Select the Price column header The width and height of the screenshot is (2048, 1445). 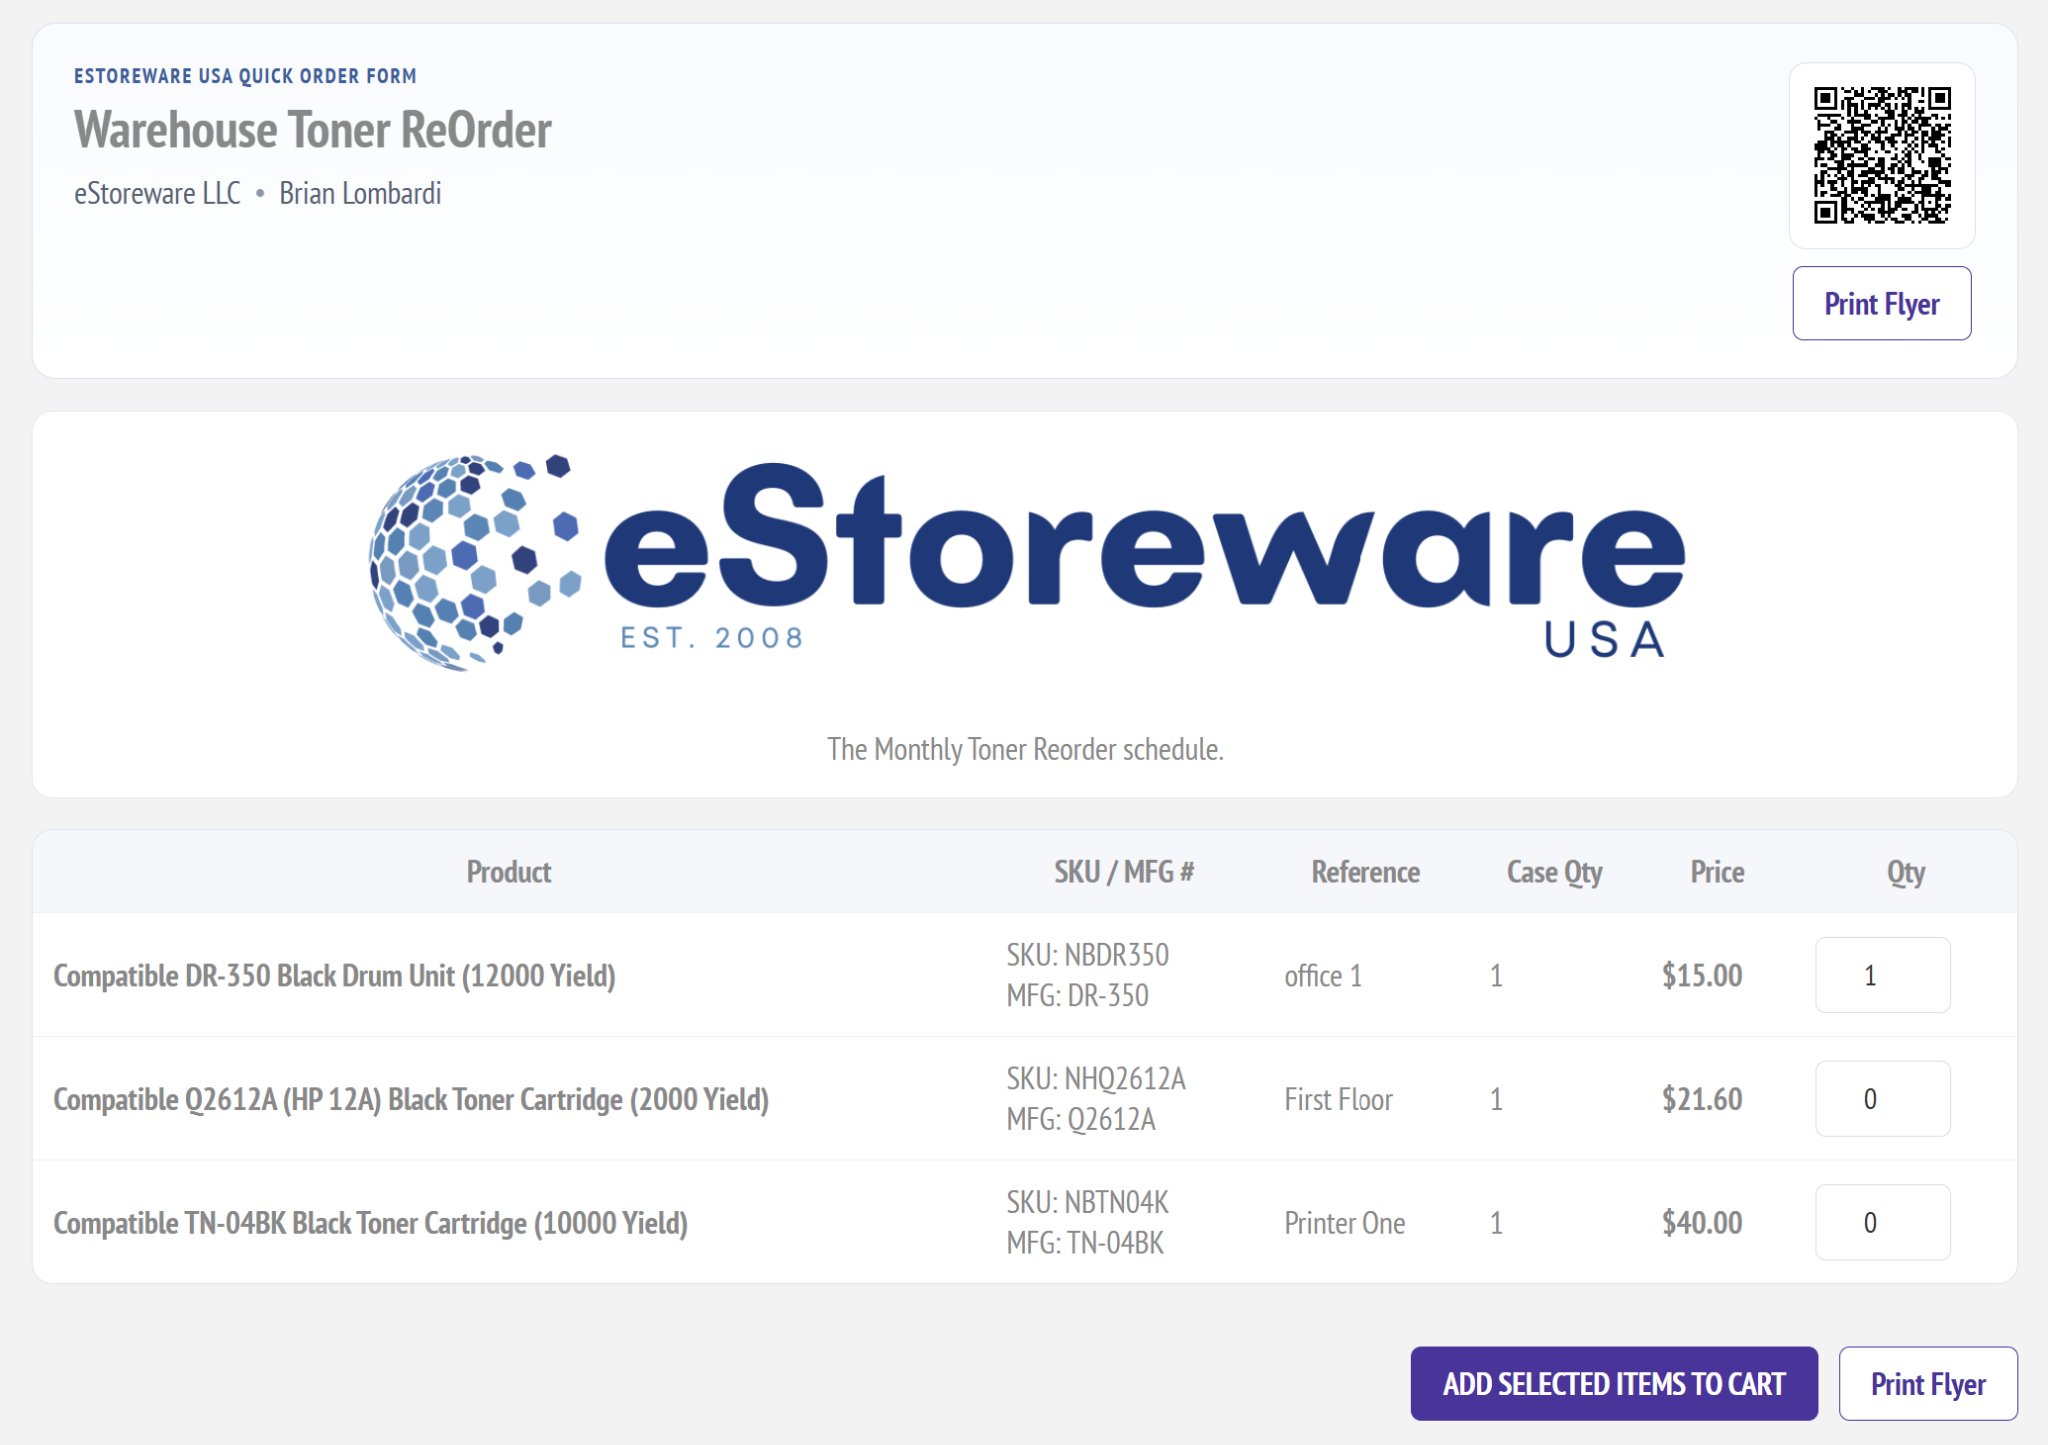1717,872
